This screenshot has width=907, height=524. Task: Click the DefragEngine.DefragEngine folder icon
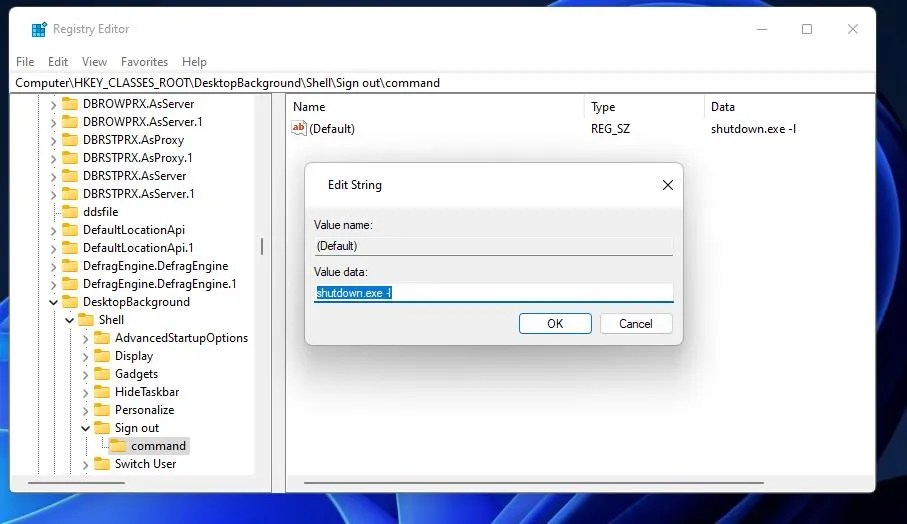[x=70, y=265]
